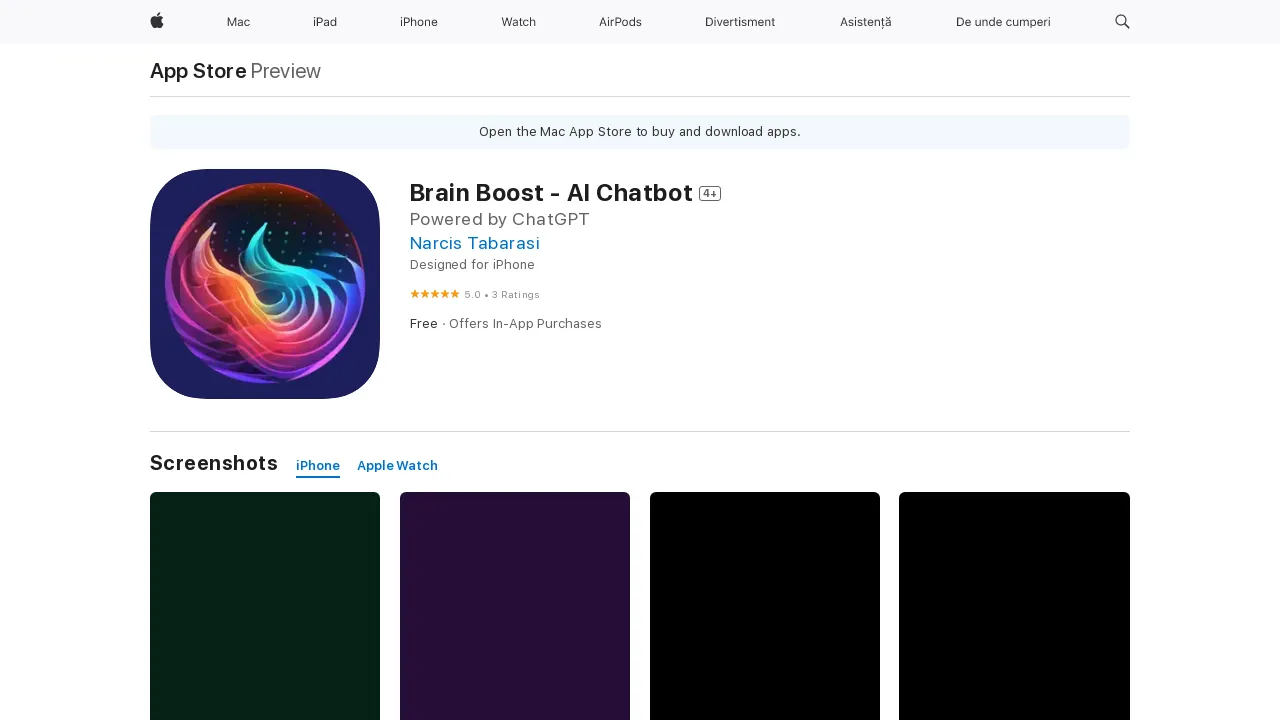
Task: Open the iPad section from the navbar
Action: click(x=325, y=22)
